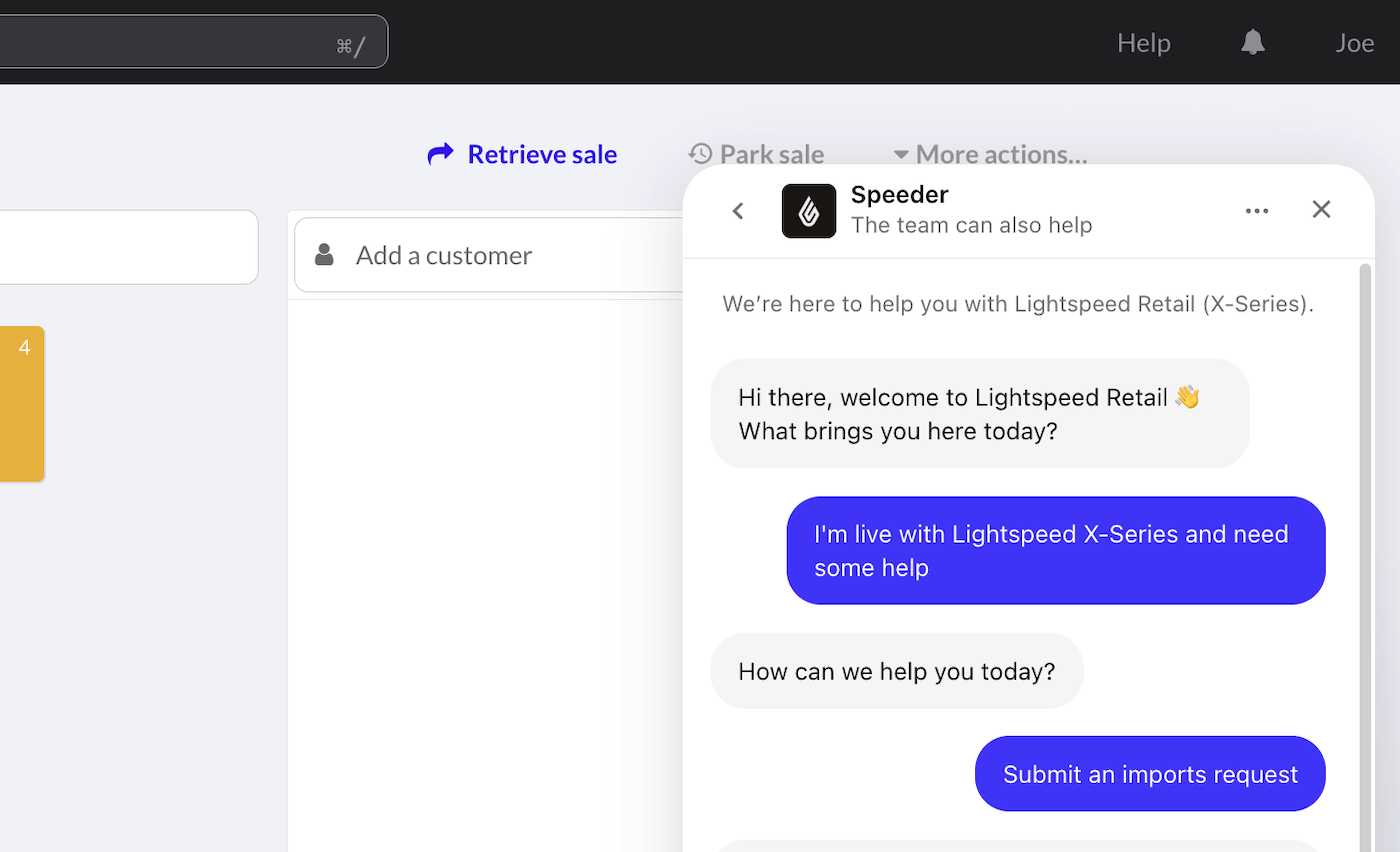
Task: Click the "We're here to help you" intro text
Action: click(x=1018, y=304)
